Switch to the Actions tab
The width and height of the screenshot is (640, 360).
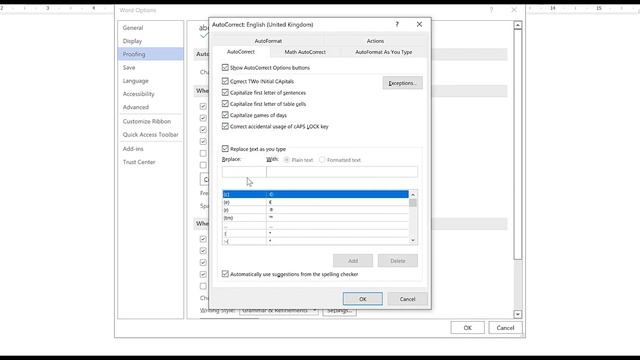[x=375, y=41]
